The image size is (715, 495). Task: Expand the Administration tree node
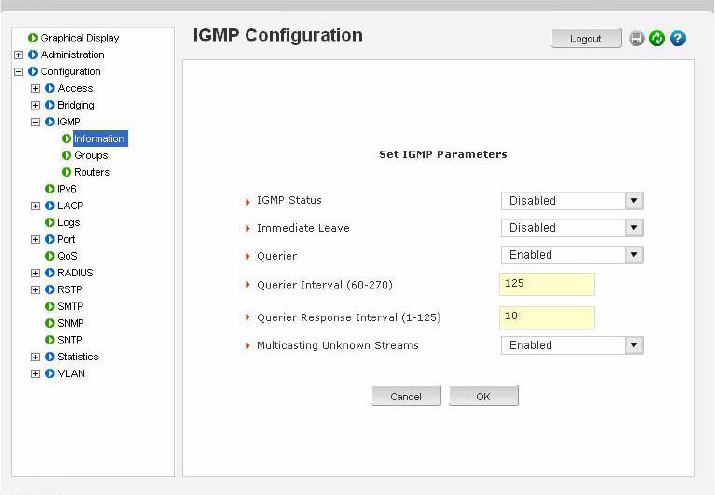click(x=18, y=55)
